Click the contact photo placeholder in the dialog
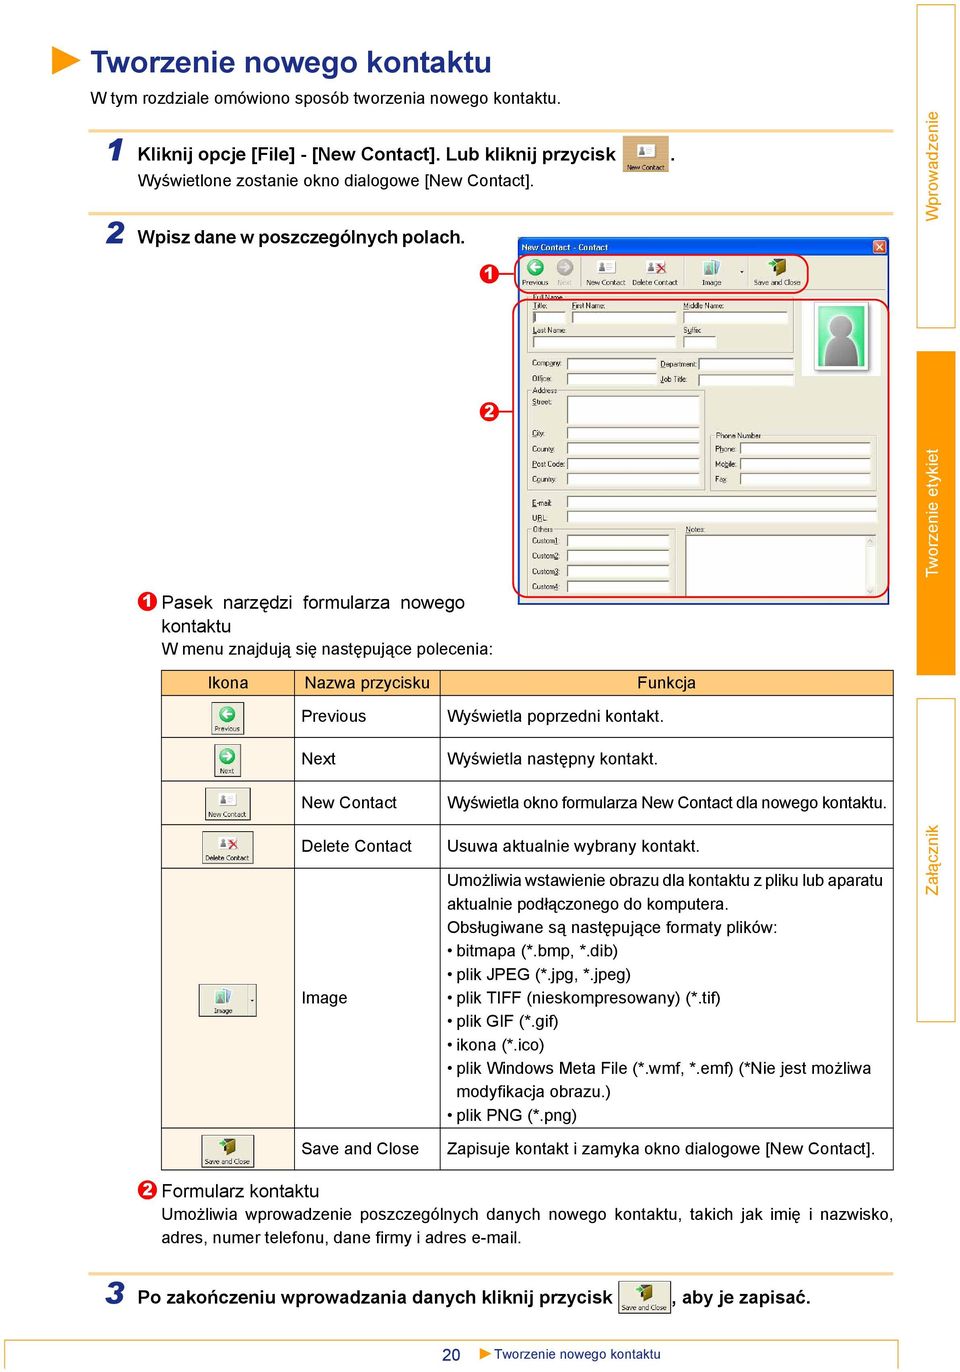 point(841,337)
